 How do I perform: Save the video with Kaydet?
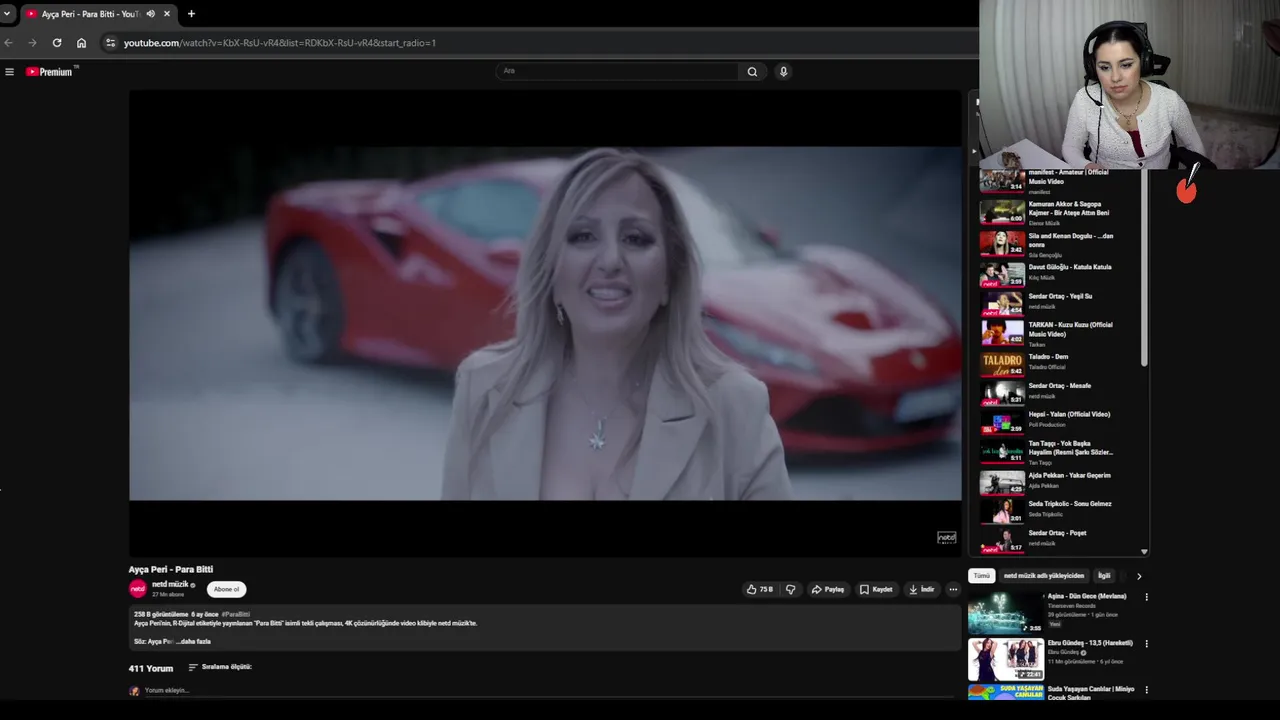[x=876, y=589]
